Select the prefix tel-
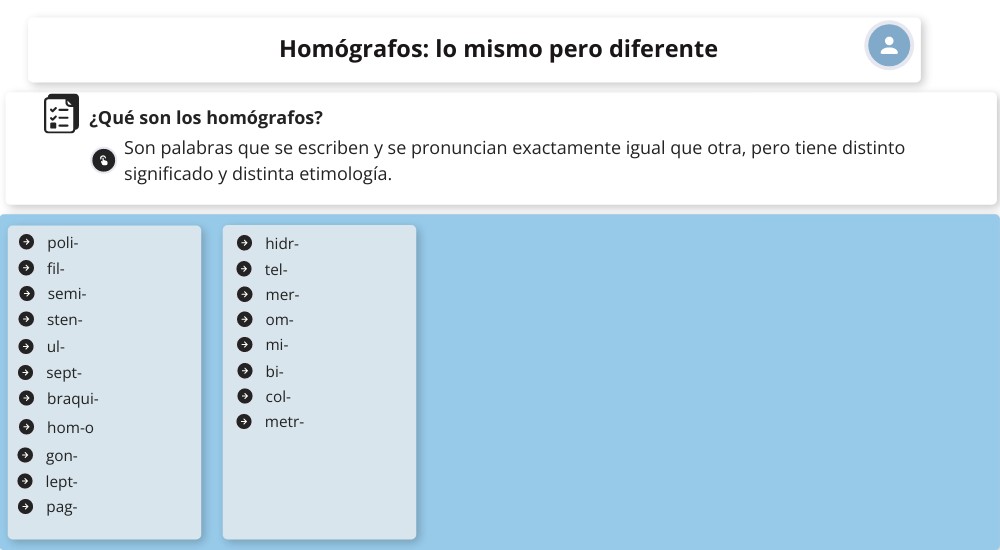This screenshot has width=1000, height=550. 276,269
